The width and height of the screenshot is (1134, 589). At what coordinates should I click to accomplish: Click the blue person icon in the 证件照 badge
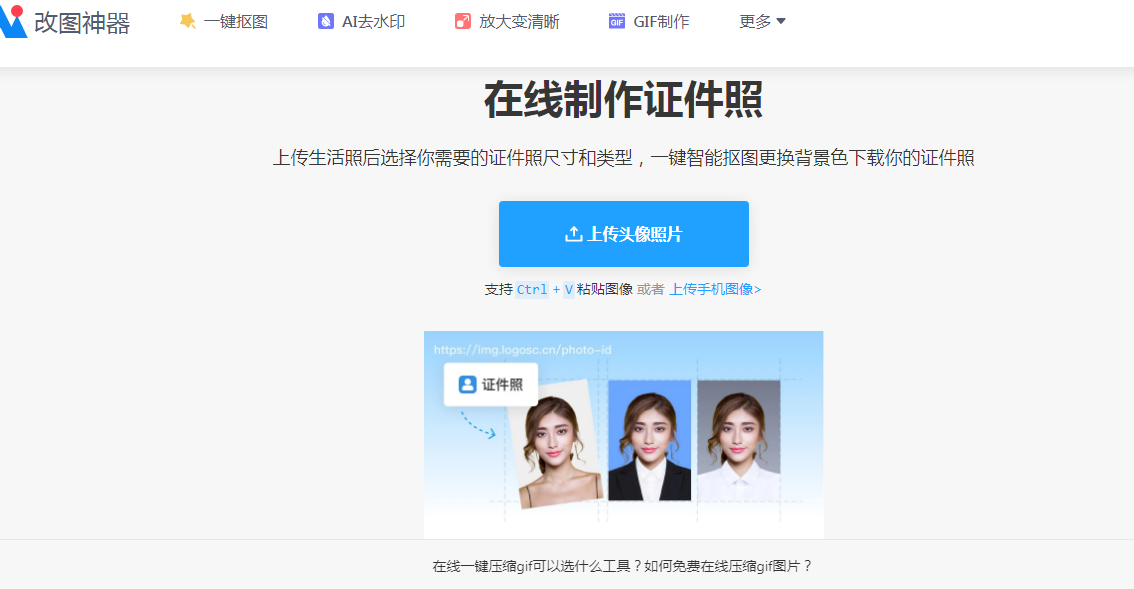point(467,384)
